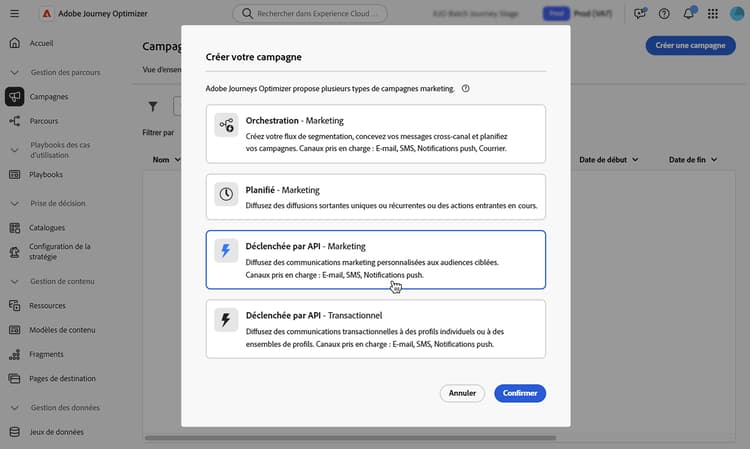750x449 pixels.
Task: Choose Déclenchée par API - Transactionnel option
Action: 376,328
